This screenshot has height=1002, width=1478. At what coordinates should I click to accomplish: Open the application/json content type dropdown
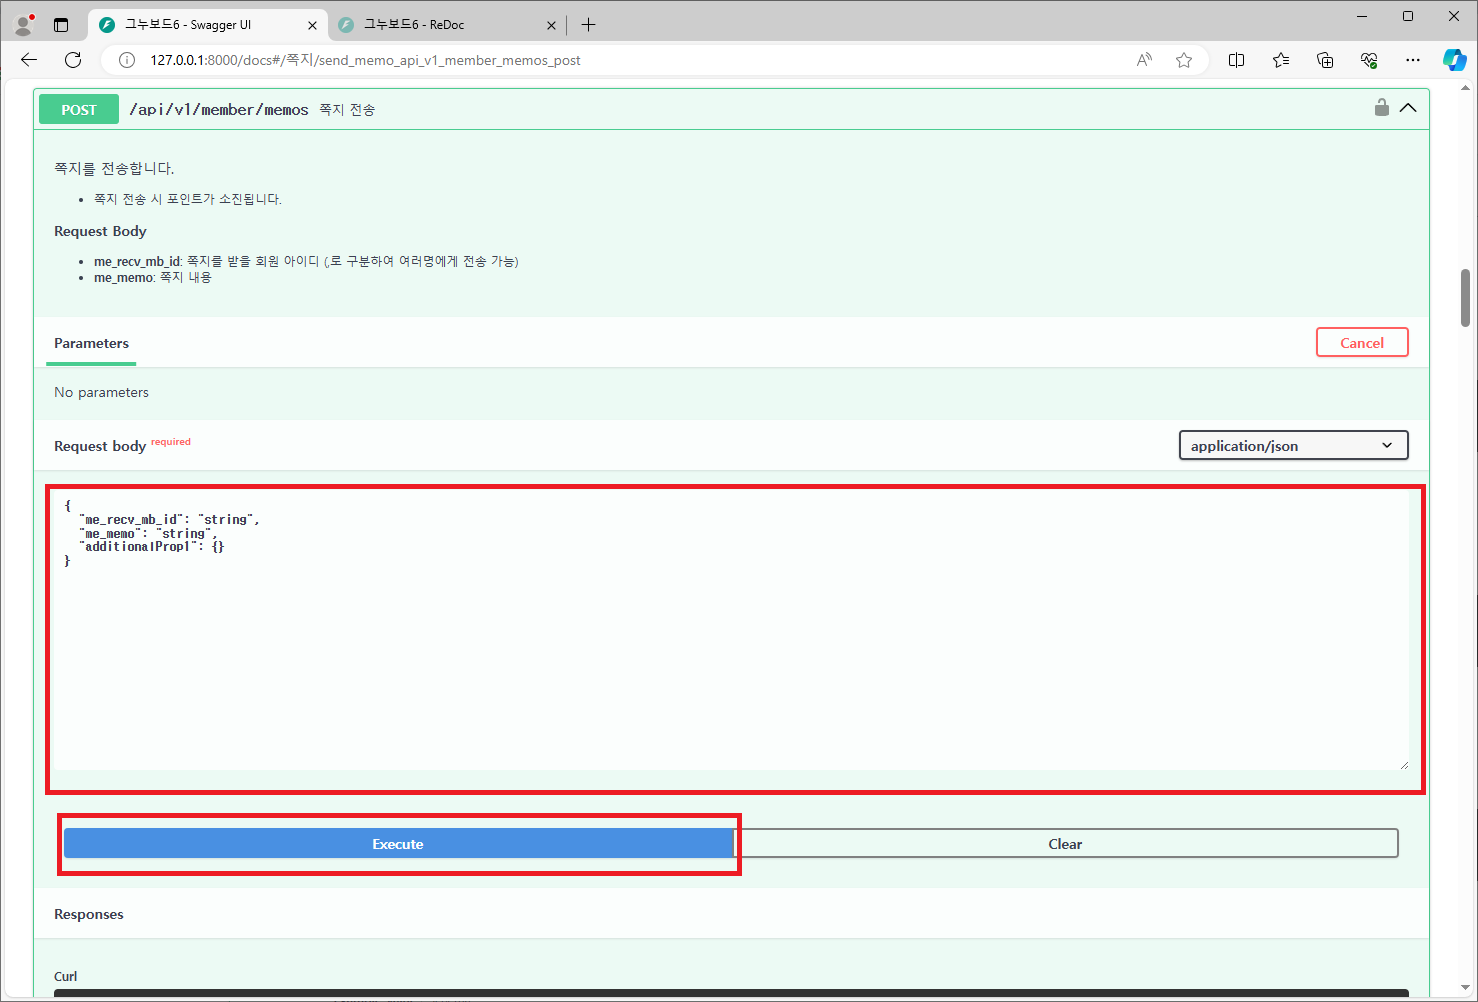point(1293,446)
